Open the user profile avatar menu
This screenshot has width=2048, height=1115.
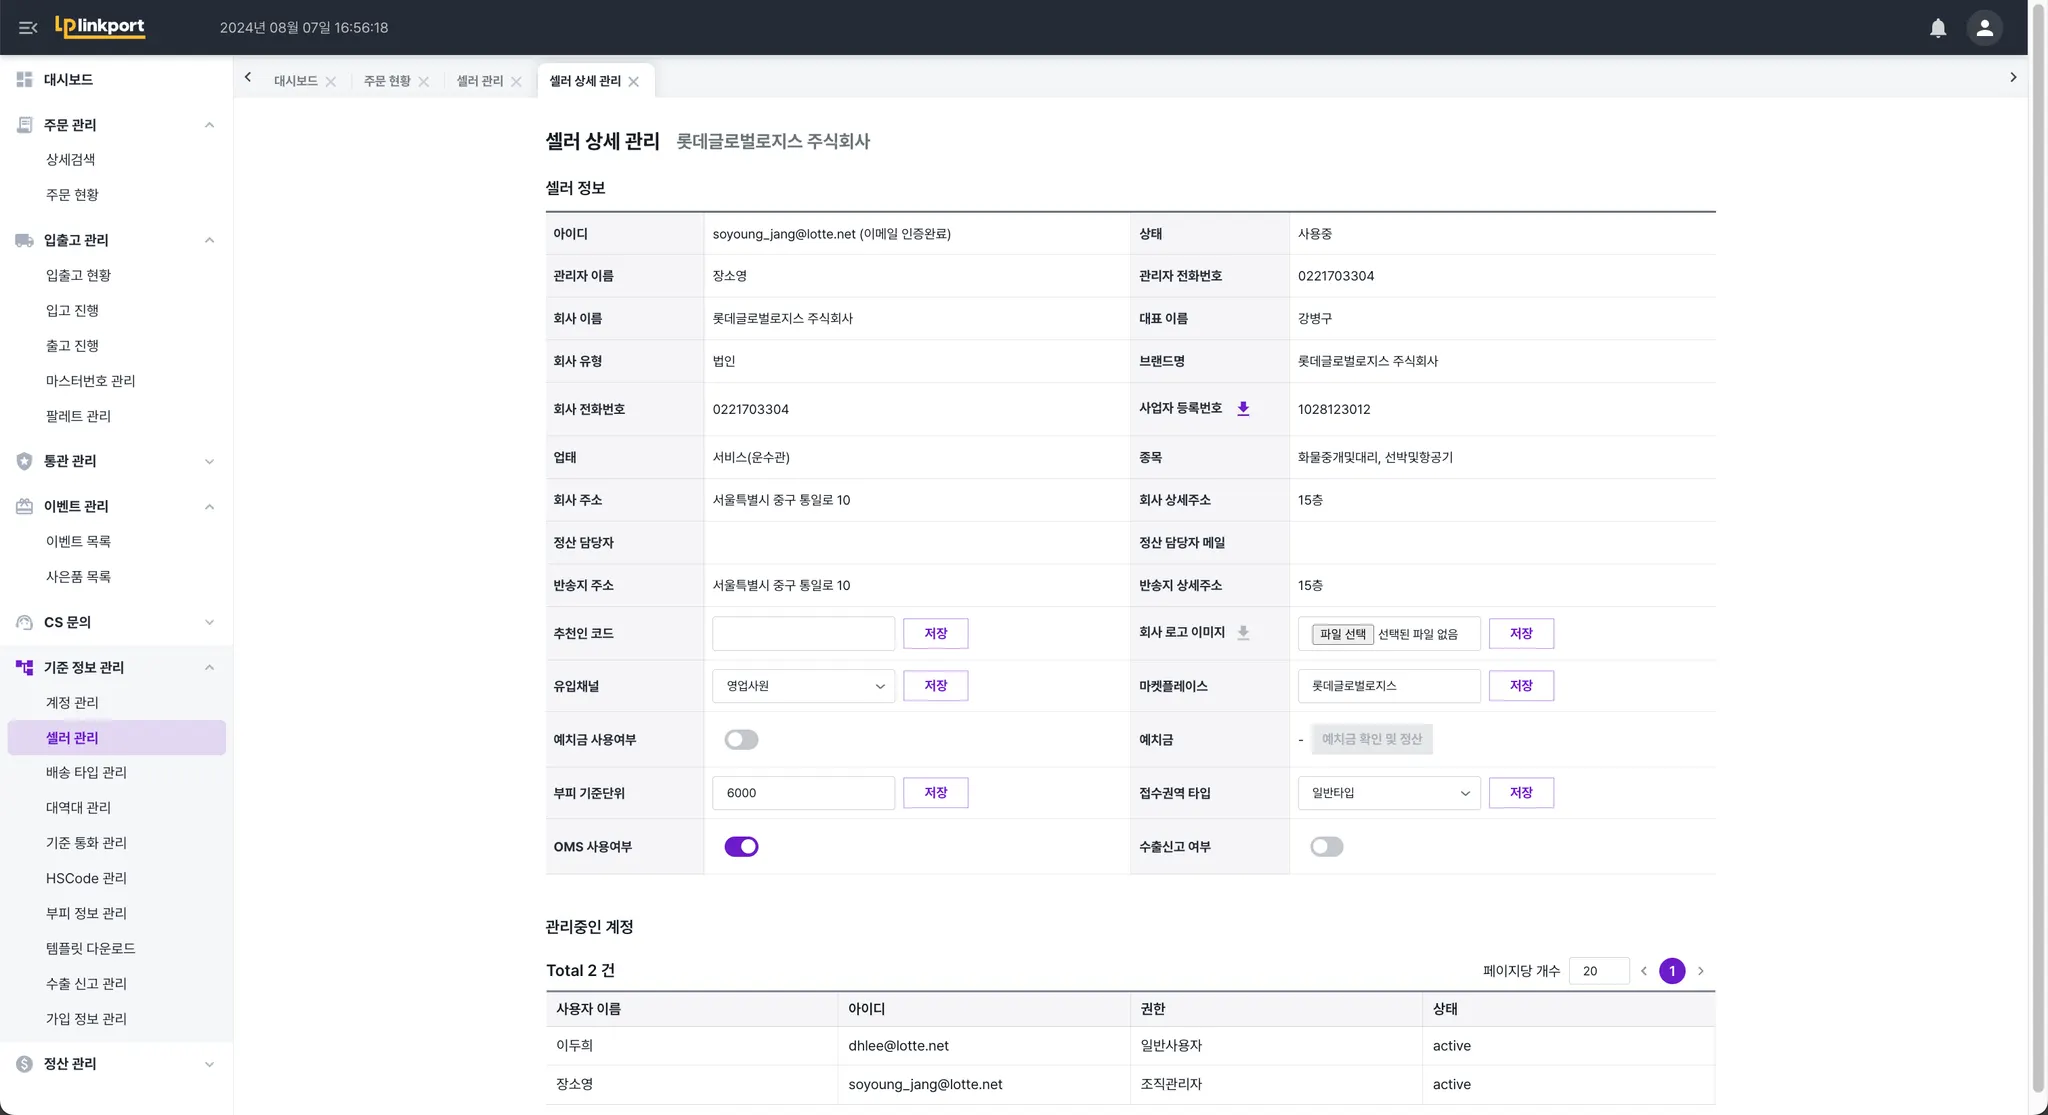tap(1984, 28)
